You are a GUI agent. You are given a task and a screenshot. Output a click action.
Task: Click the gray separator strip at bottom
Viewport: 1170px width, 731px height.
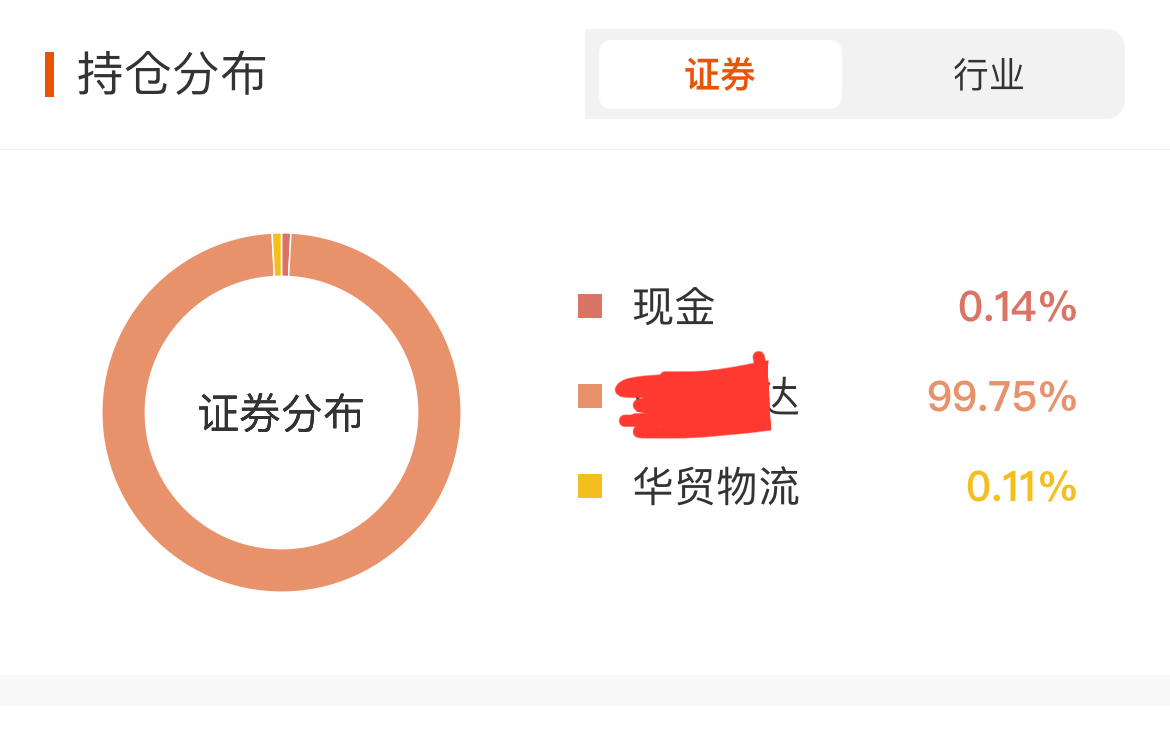[585, 690]
